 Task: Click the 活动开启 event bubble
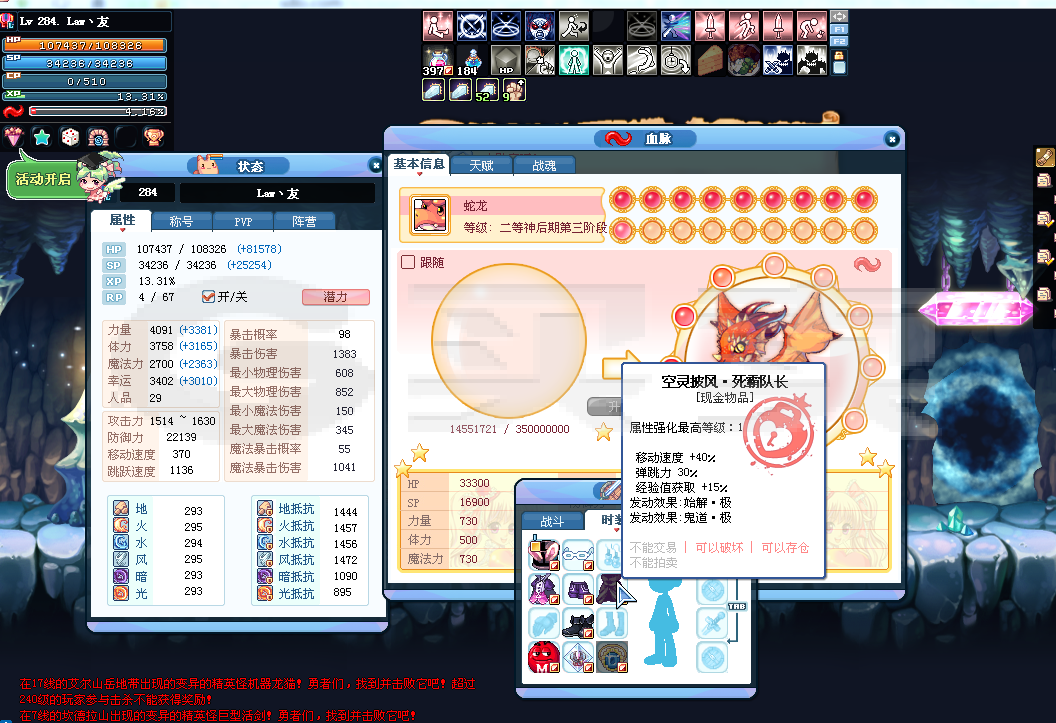[x=45, y=179]
